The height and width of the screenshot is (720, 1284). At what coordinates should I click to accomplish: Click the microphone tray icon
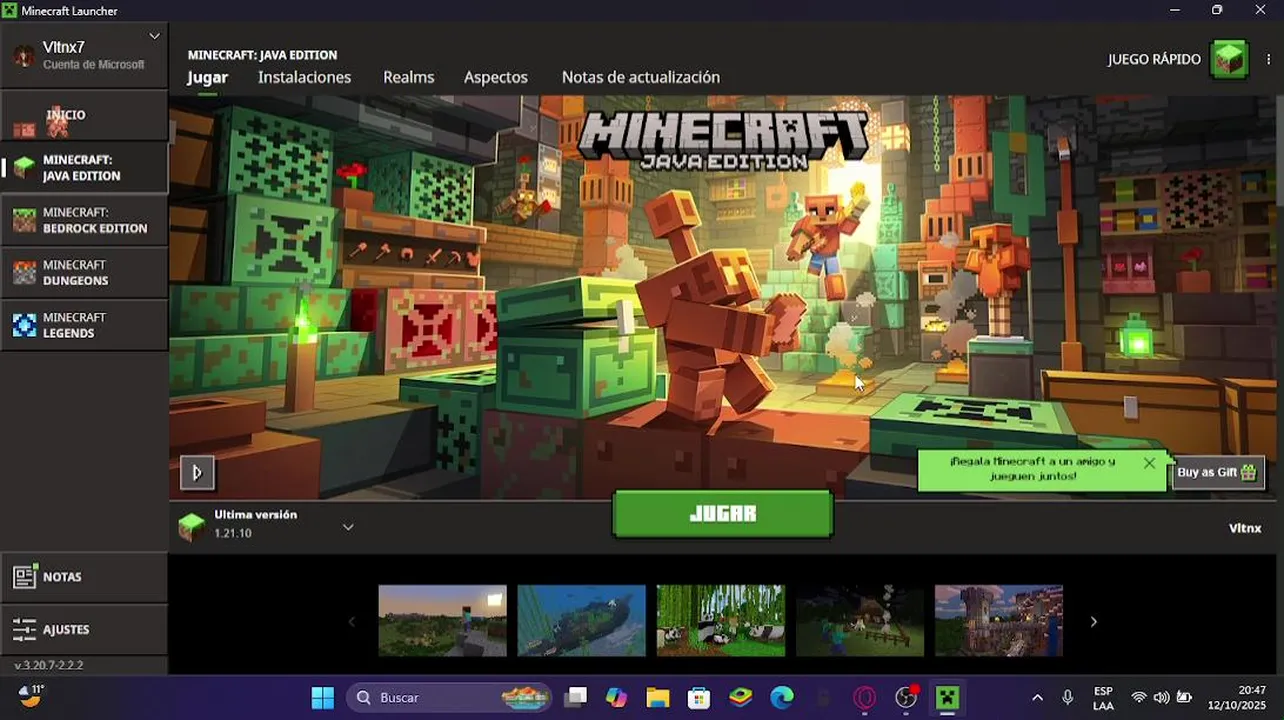[x=1068, y=697]
